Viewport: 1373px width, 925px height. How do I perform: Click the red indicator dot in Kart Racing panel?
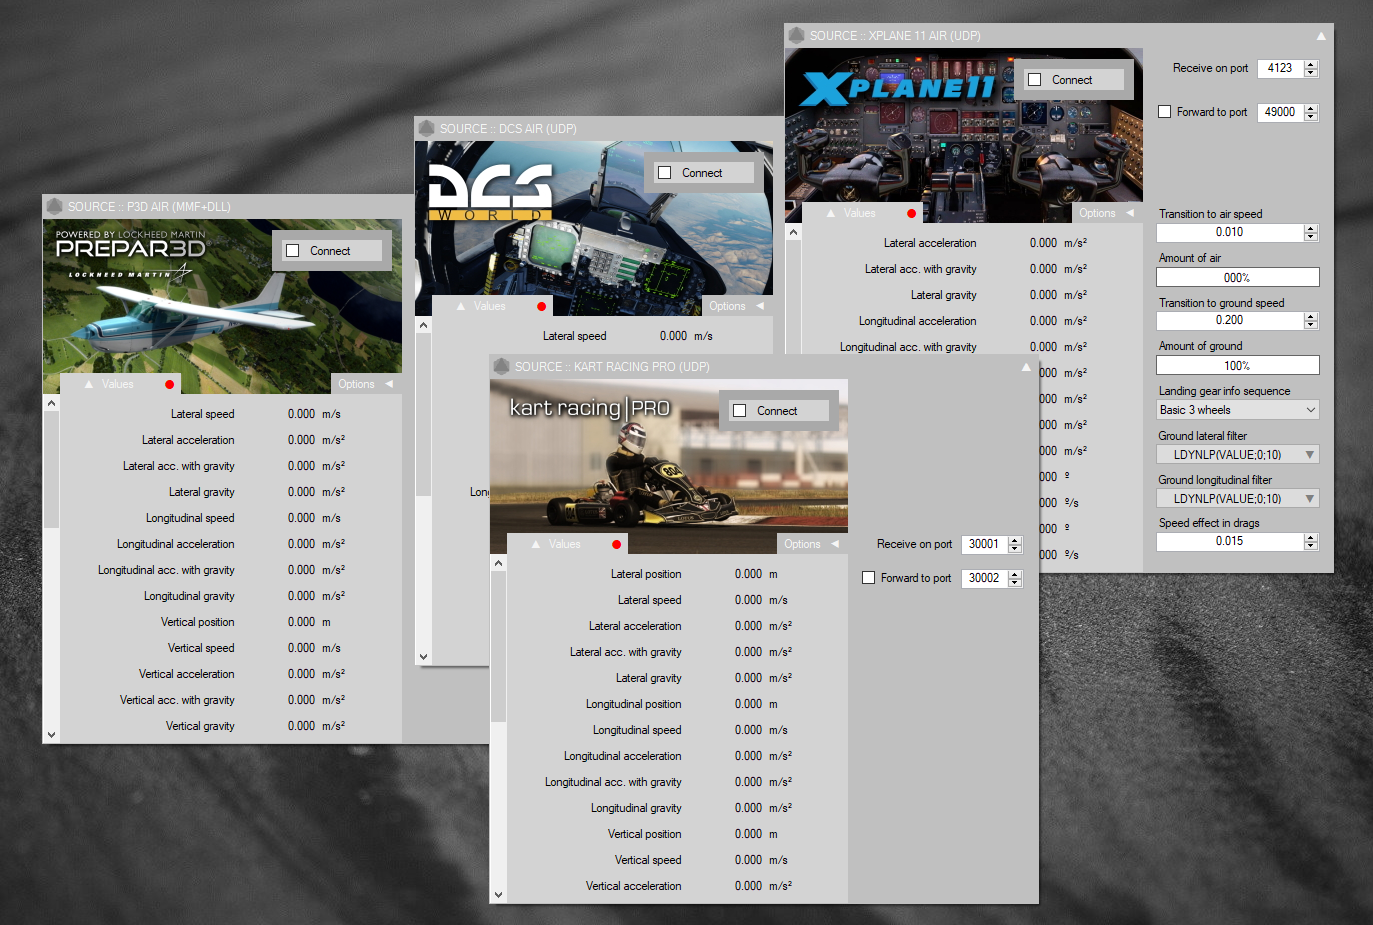click(x=616, y=544)
